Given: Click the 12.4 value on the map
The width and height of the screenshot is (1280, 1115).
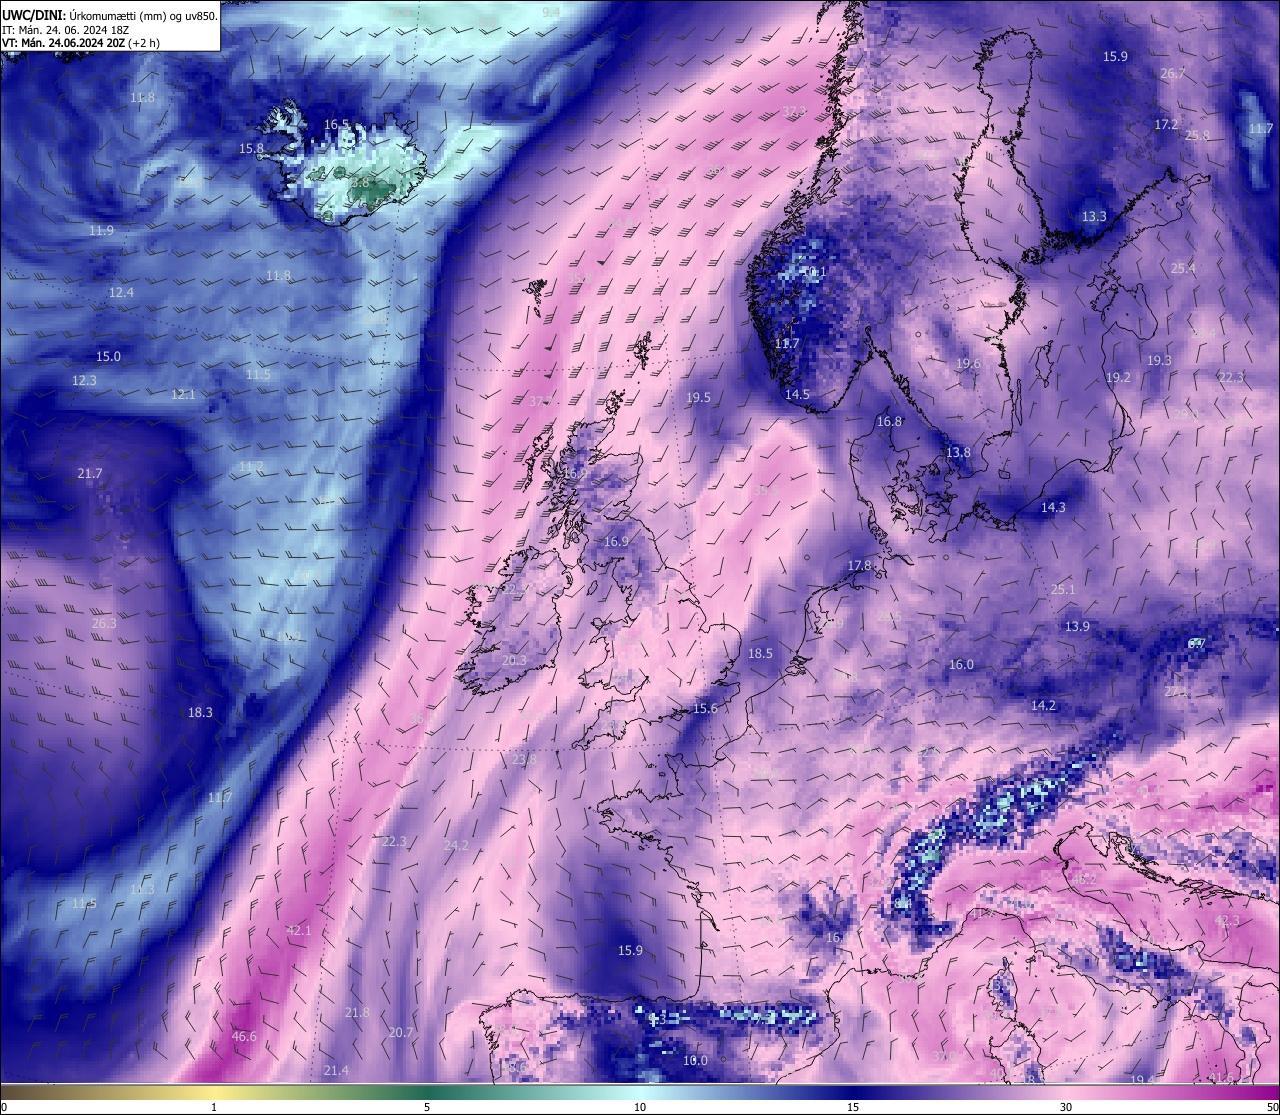Looking at the screenshot, I should point(121,292).
